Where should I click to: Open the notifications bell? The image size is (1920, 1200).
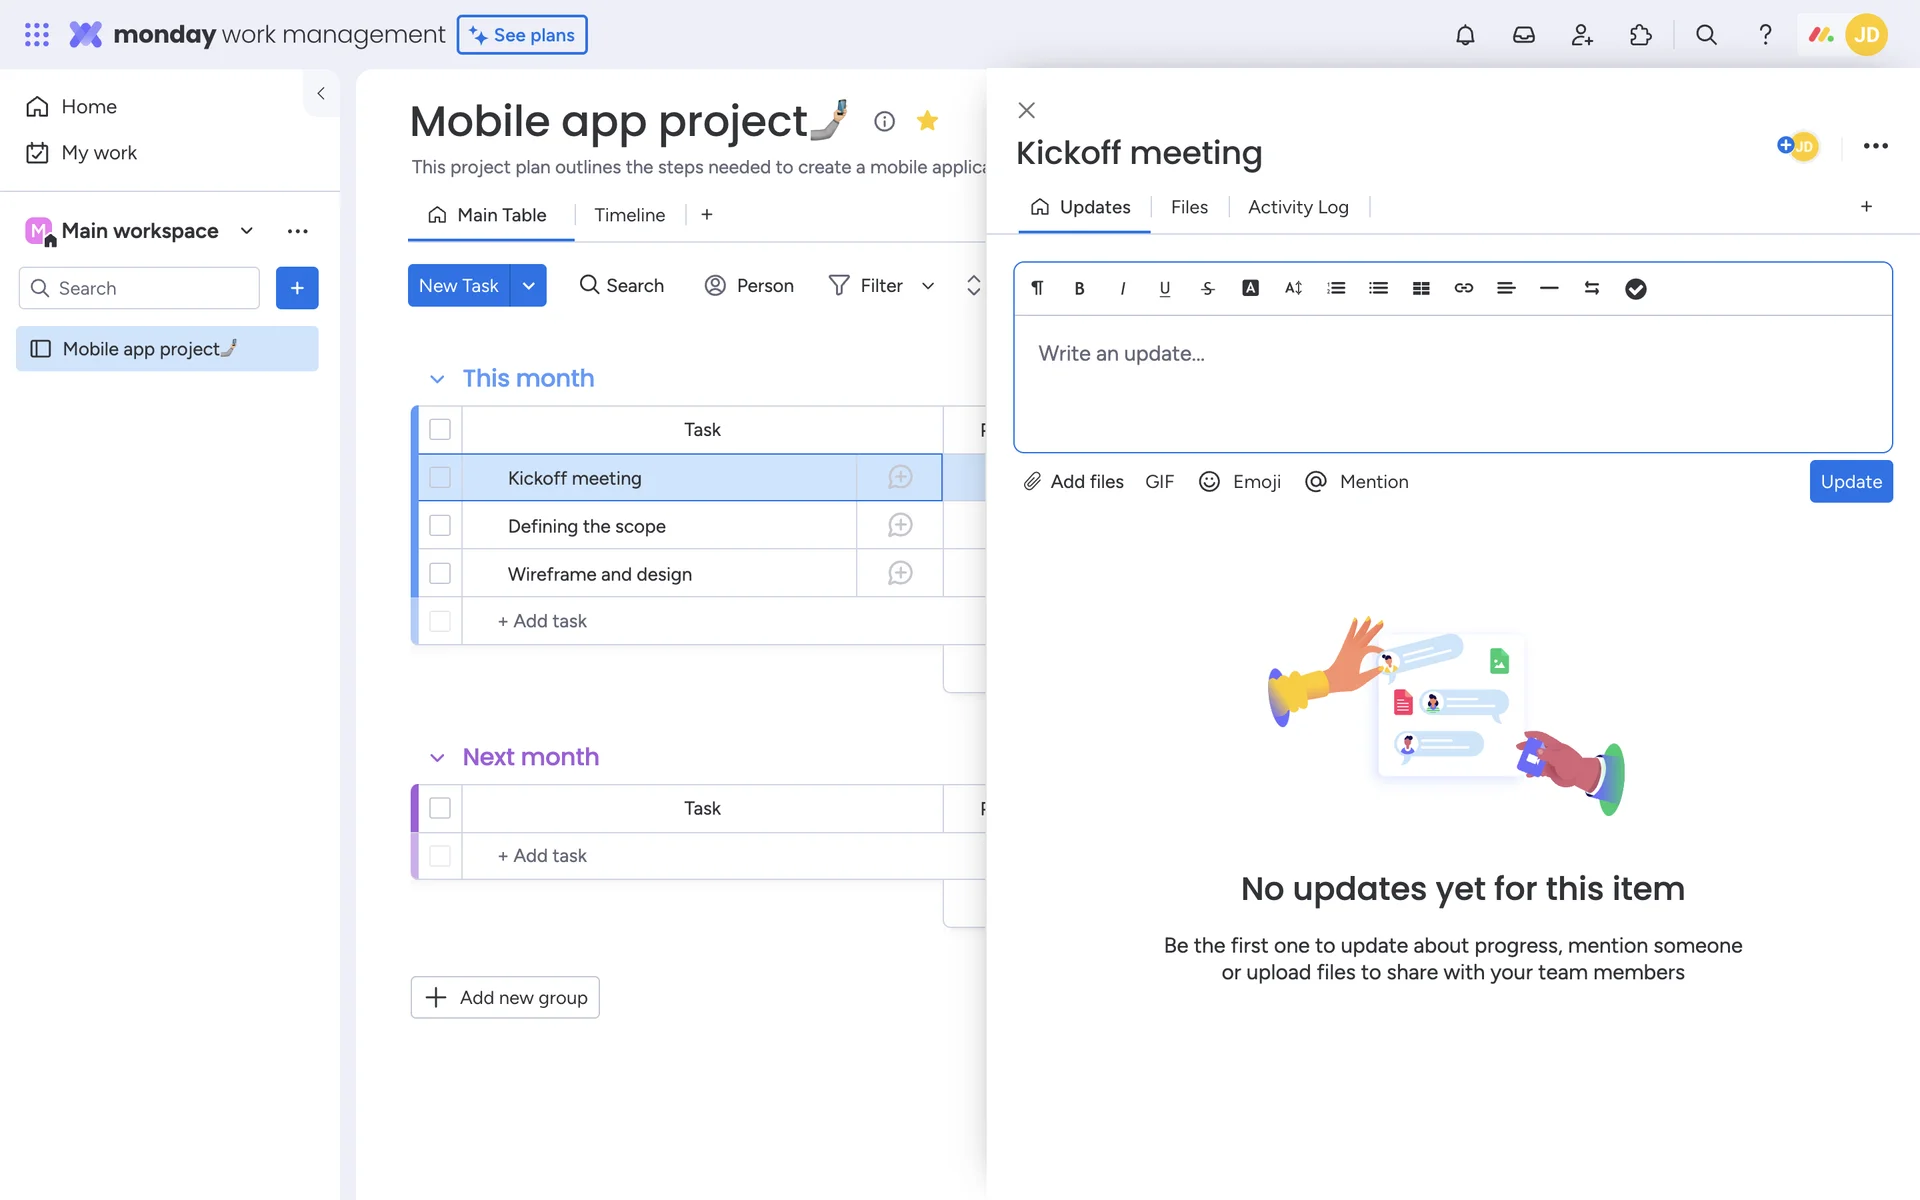(1465, 35)
